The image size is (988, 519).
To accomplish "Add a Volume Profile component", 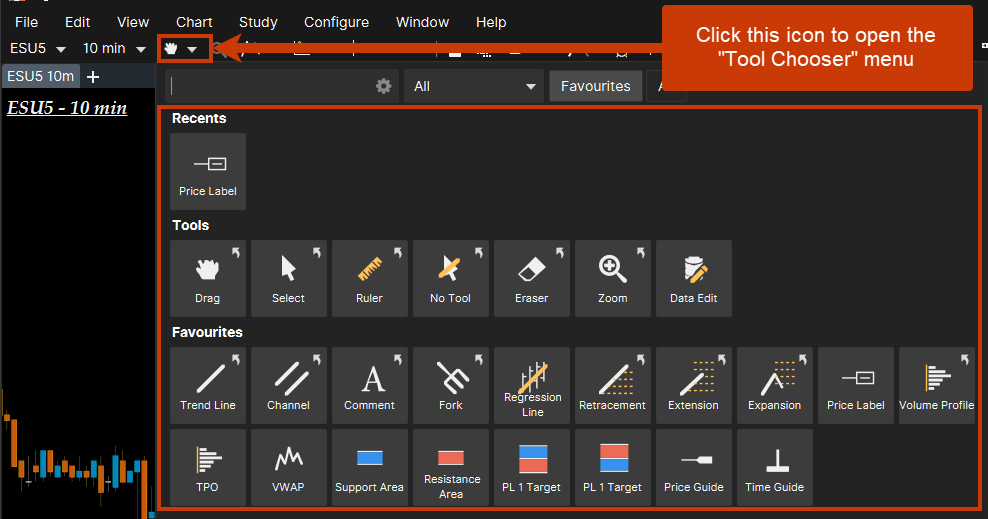I will tap(936, 384).
